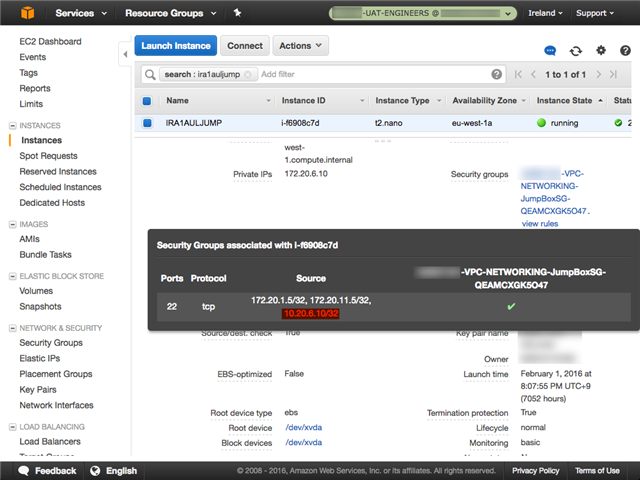
Task: Collapse the INSTANCES sidebar section
Action: (x=12, y=126)
